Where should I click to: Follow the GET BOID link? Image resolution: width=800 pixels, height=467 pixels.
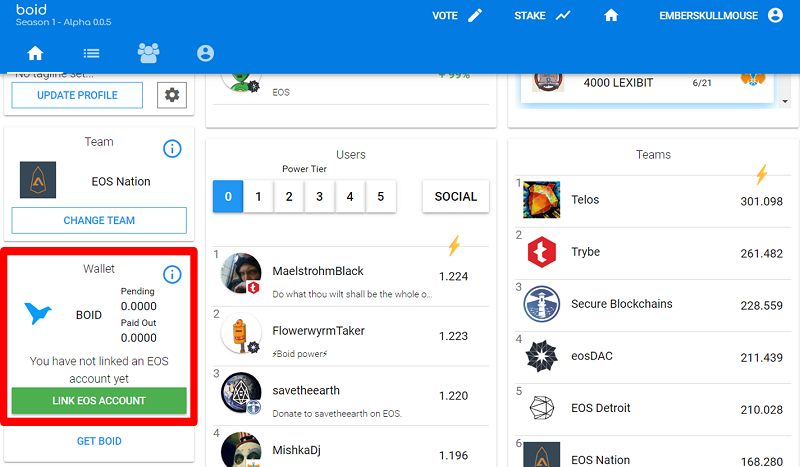point(99,441)
